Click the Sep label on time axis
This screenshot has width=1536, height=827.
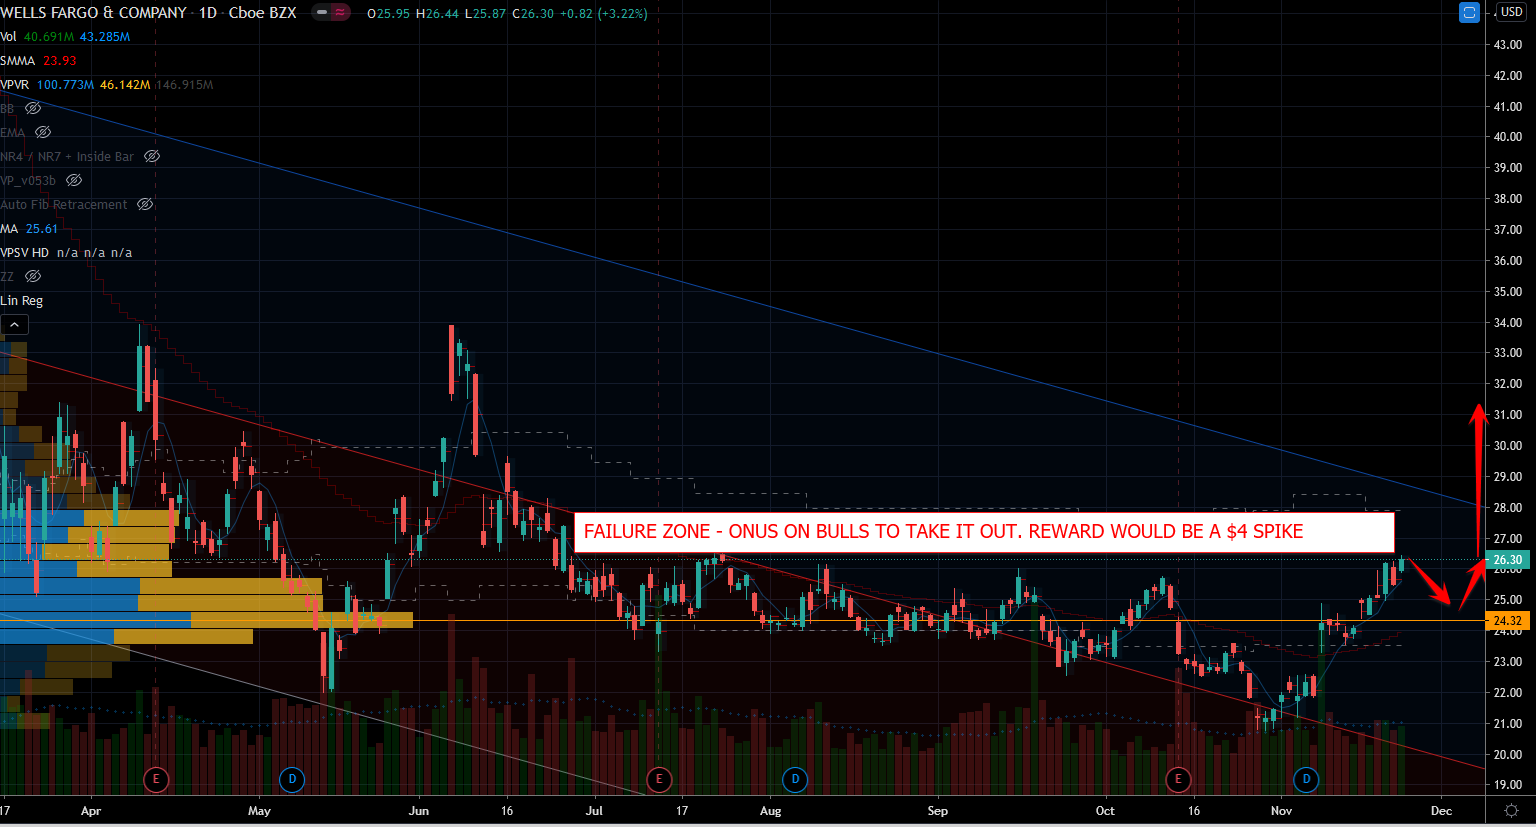[x=937, y=811]
